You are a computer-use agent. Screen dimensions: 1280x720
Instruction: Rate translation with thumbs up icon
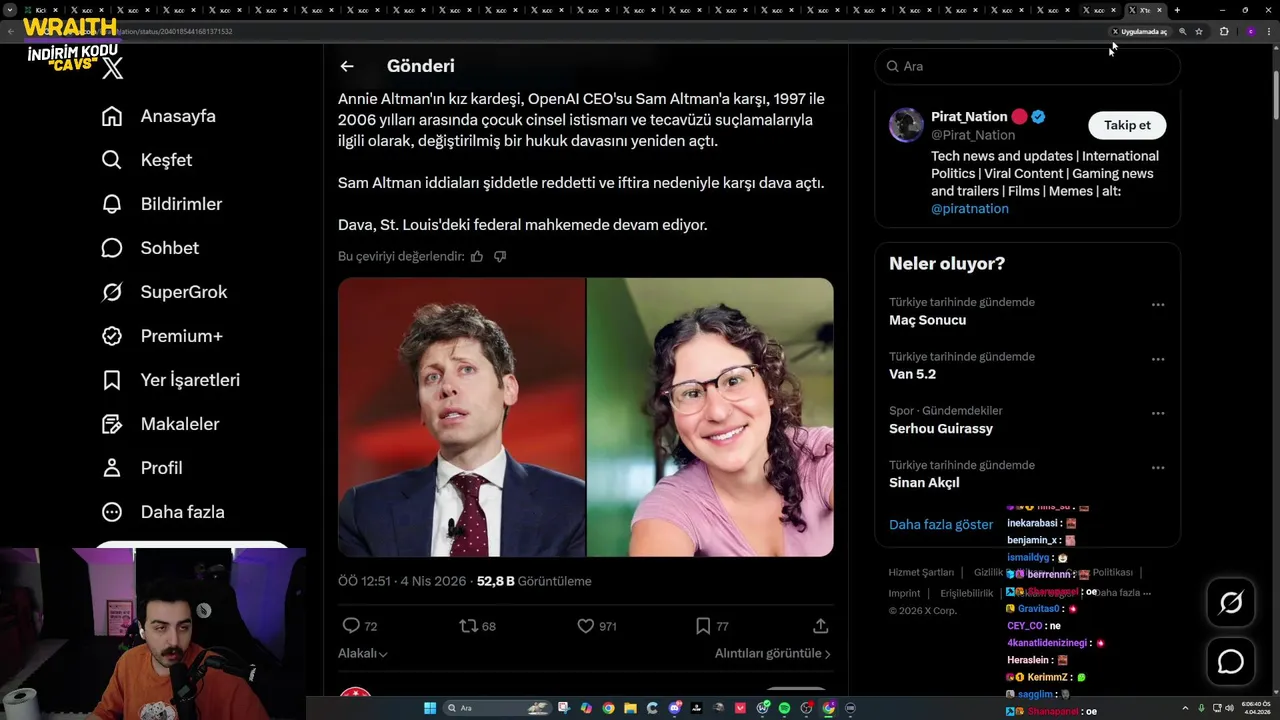click(x=477, y=256)
